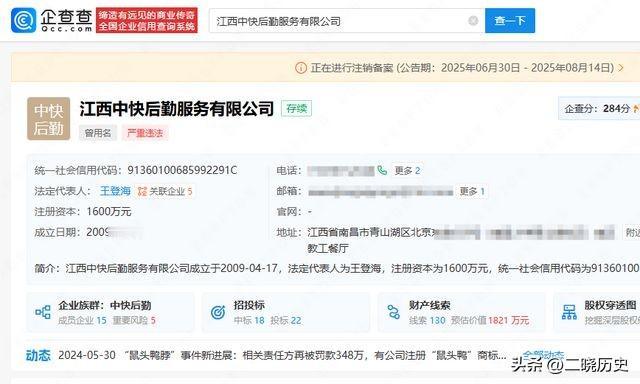Clear the search box with the X icon
The width and height of the screenshot is (640, 384).
pyautogui.click(x=473, y=20)
